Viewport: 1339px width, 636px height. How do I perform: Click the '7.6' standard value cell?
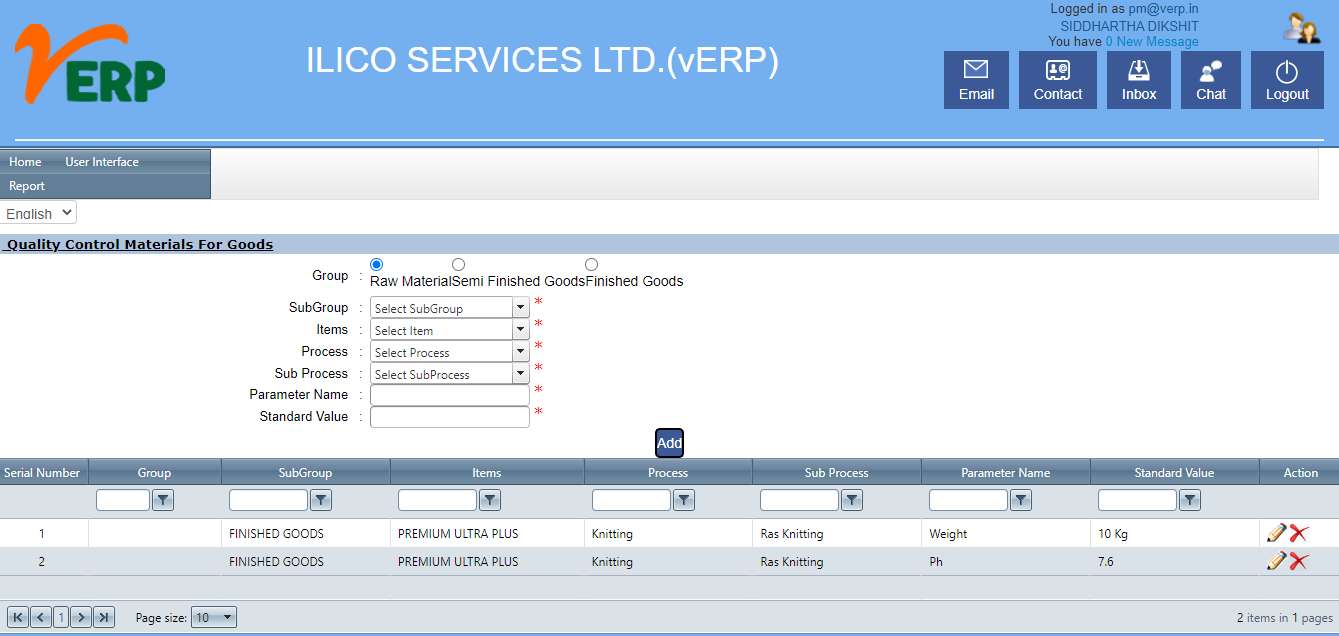[1174, 562]
